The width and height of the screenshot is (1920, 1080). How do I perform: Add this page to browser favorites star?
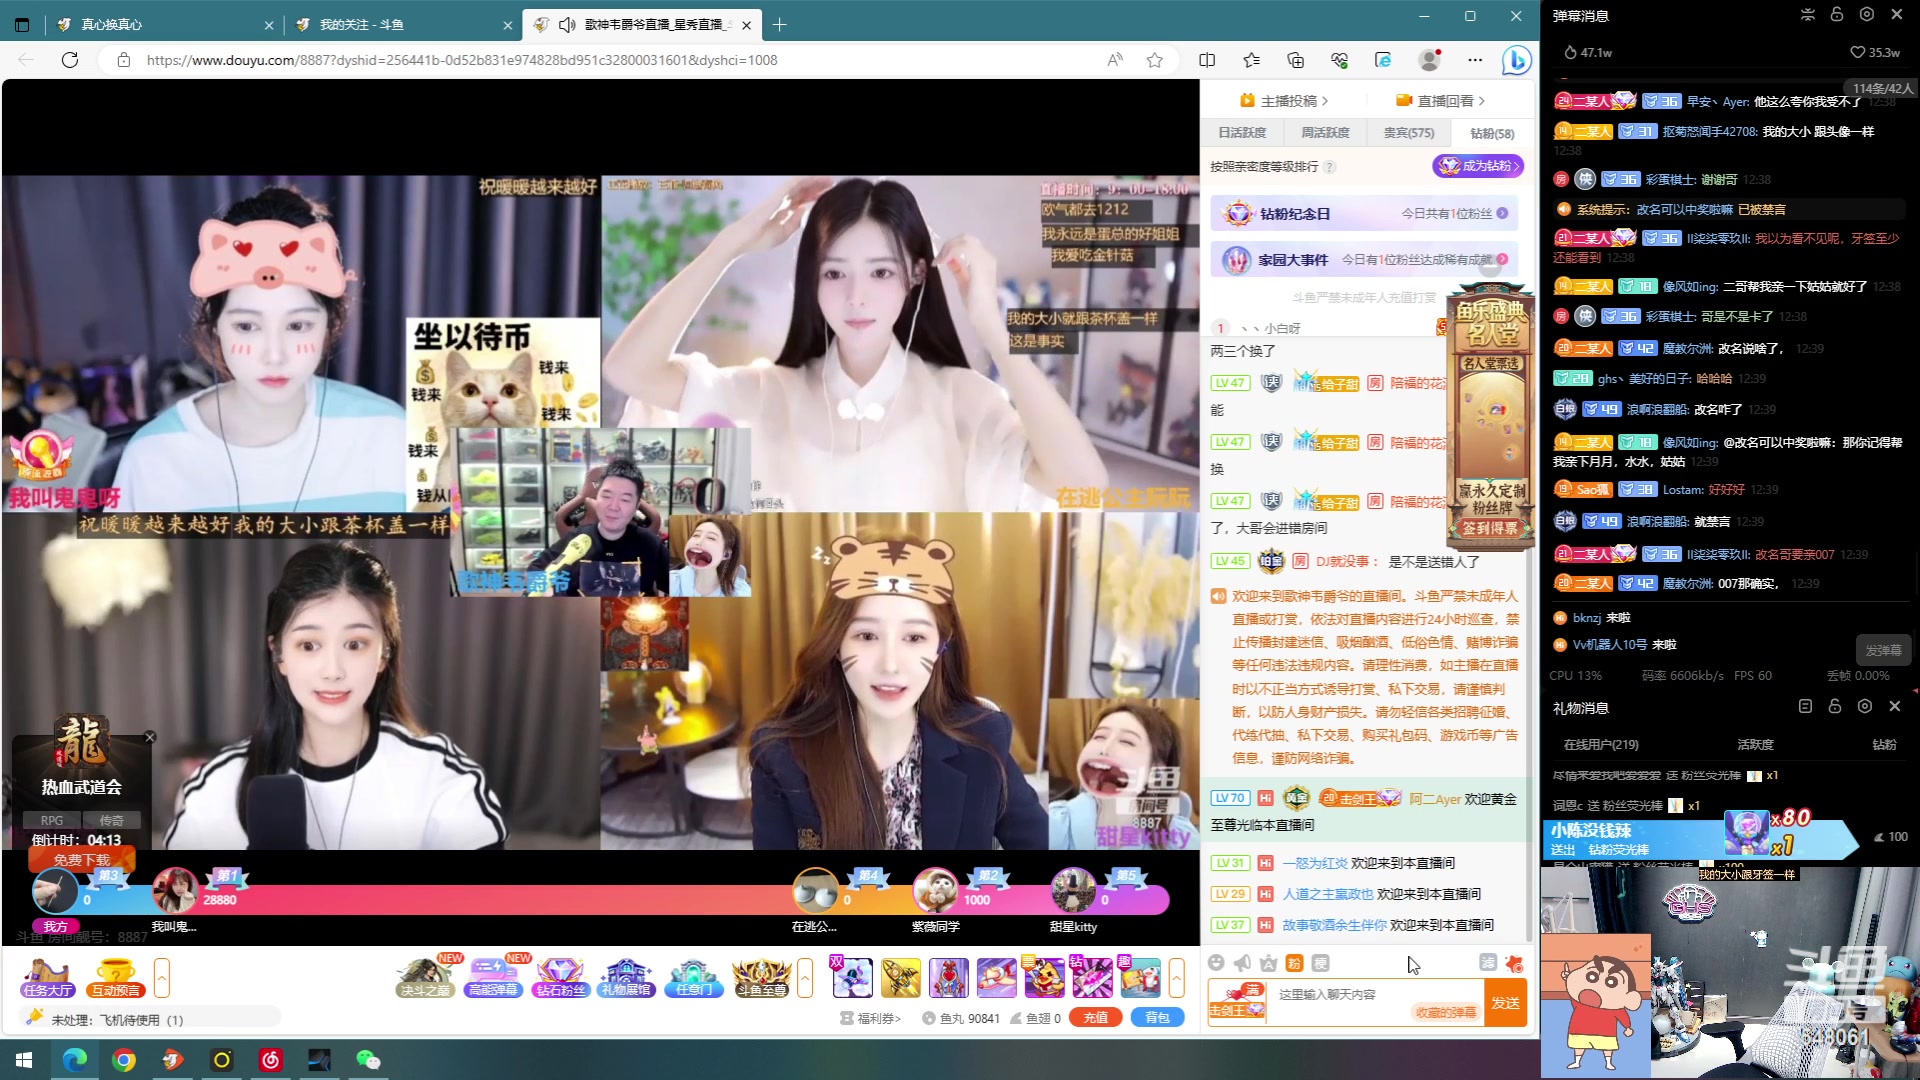pyautogui.click(x=1155, y=60)
